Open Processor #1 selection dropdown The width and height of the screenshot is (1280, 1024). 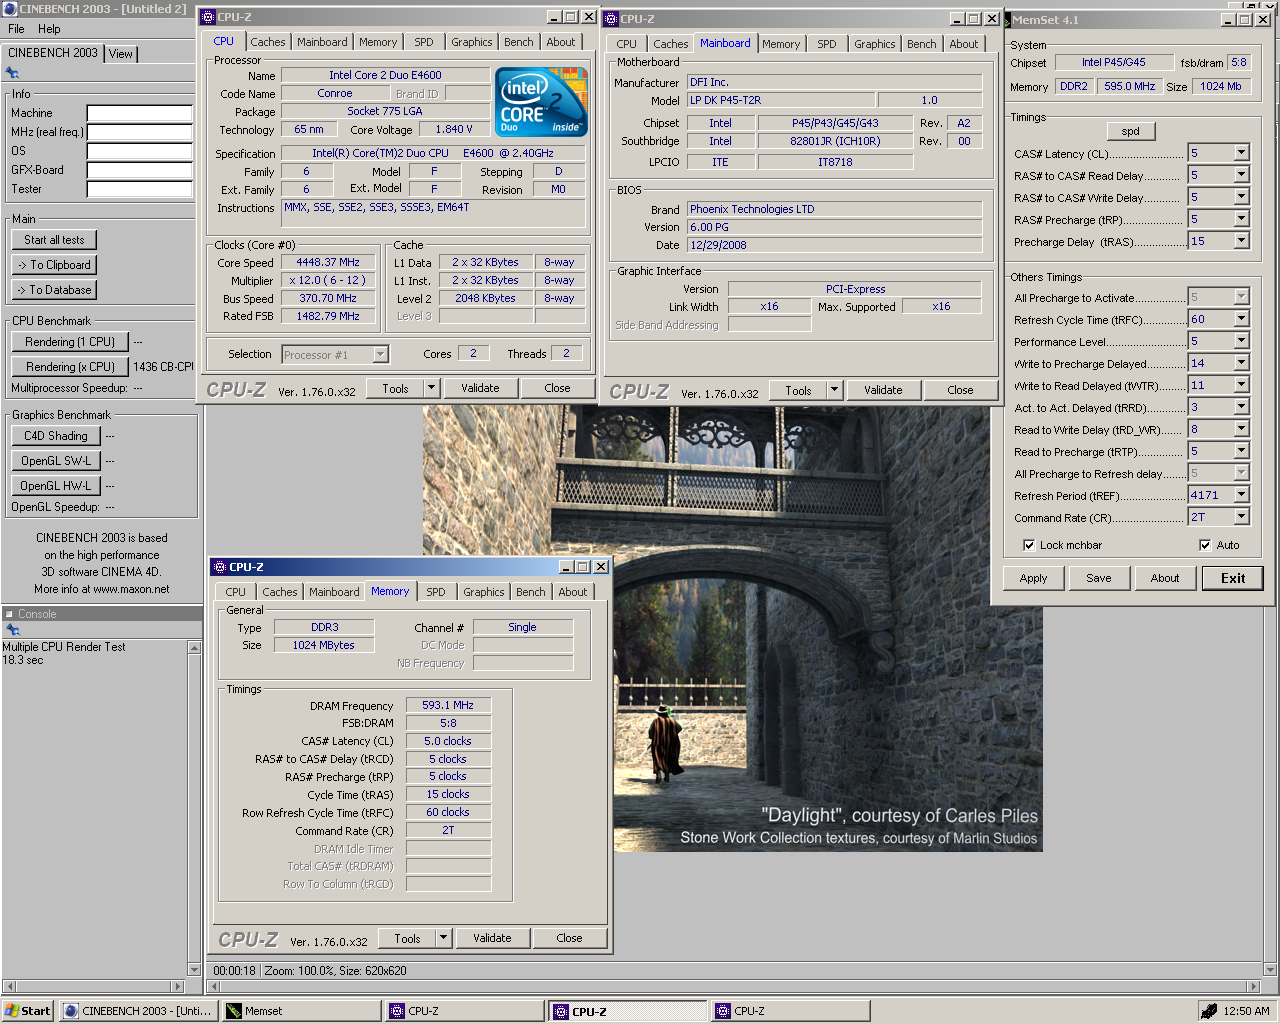380,354
